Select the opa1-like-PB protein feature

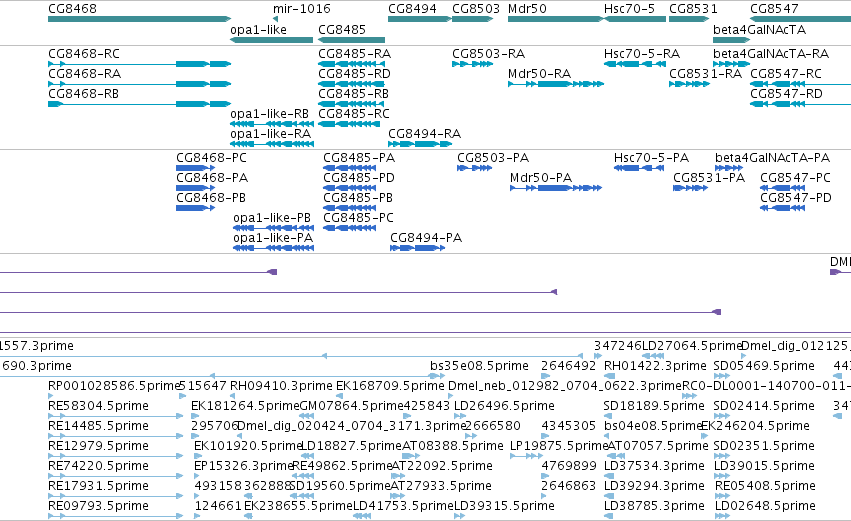coord(274,228)
